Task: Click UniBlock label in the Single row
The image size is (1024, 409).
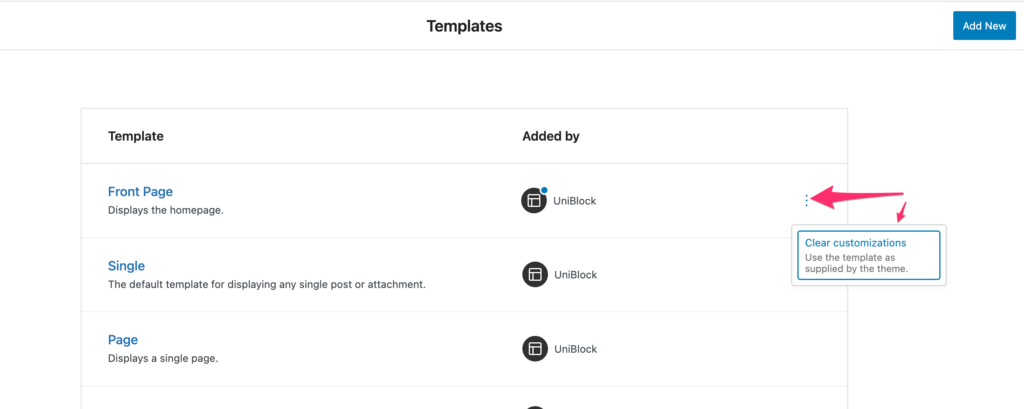Action: click(575, 274)
